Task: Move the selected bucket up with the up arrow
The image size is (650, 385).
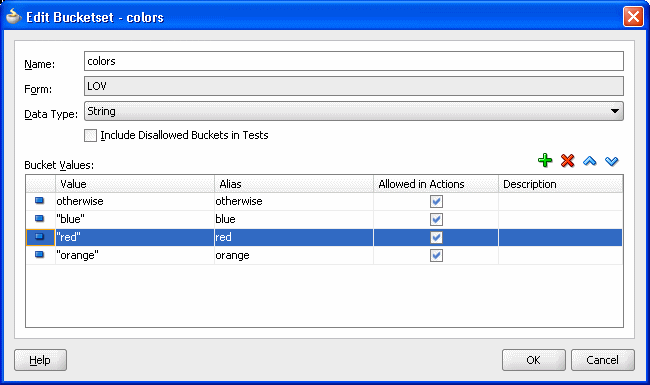Action: (589, 161)
